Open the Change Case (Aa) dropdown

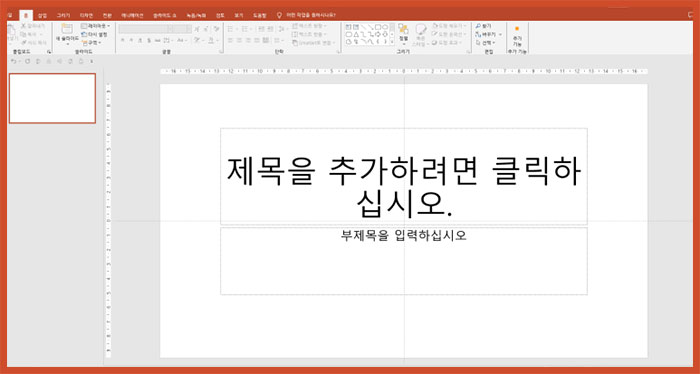[x=183, y=40]
